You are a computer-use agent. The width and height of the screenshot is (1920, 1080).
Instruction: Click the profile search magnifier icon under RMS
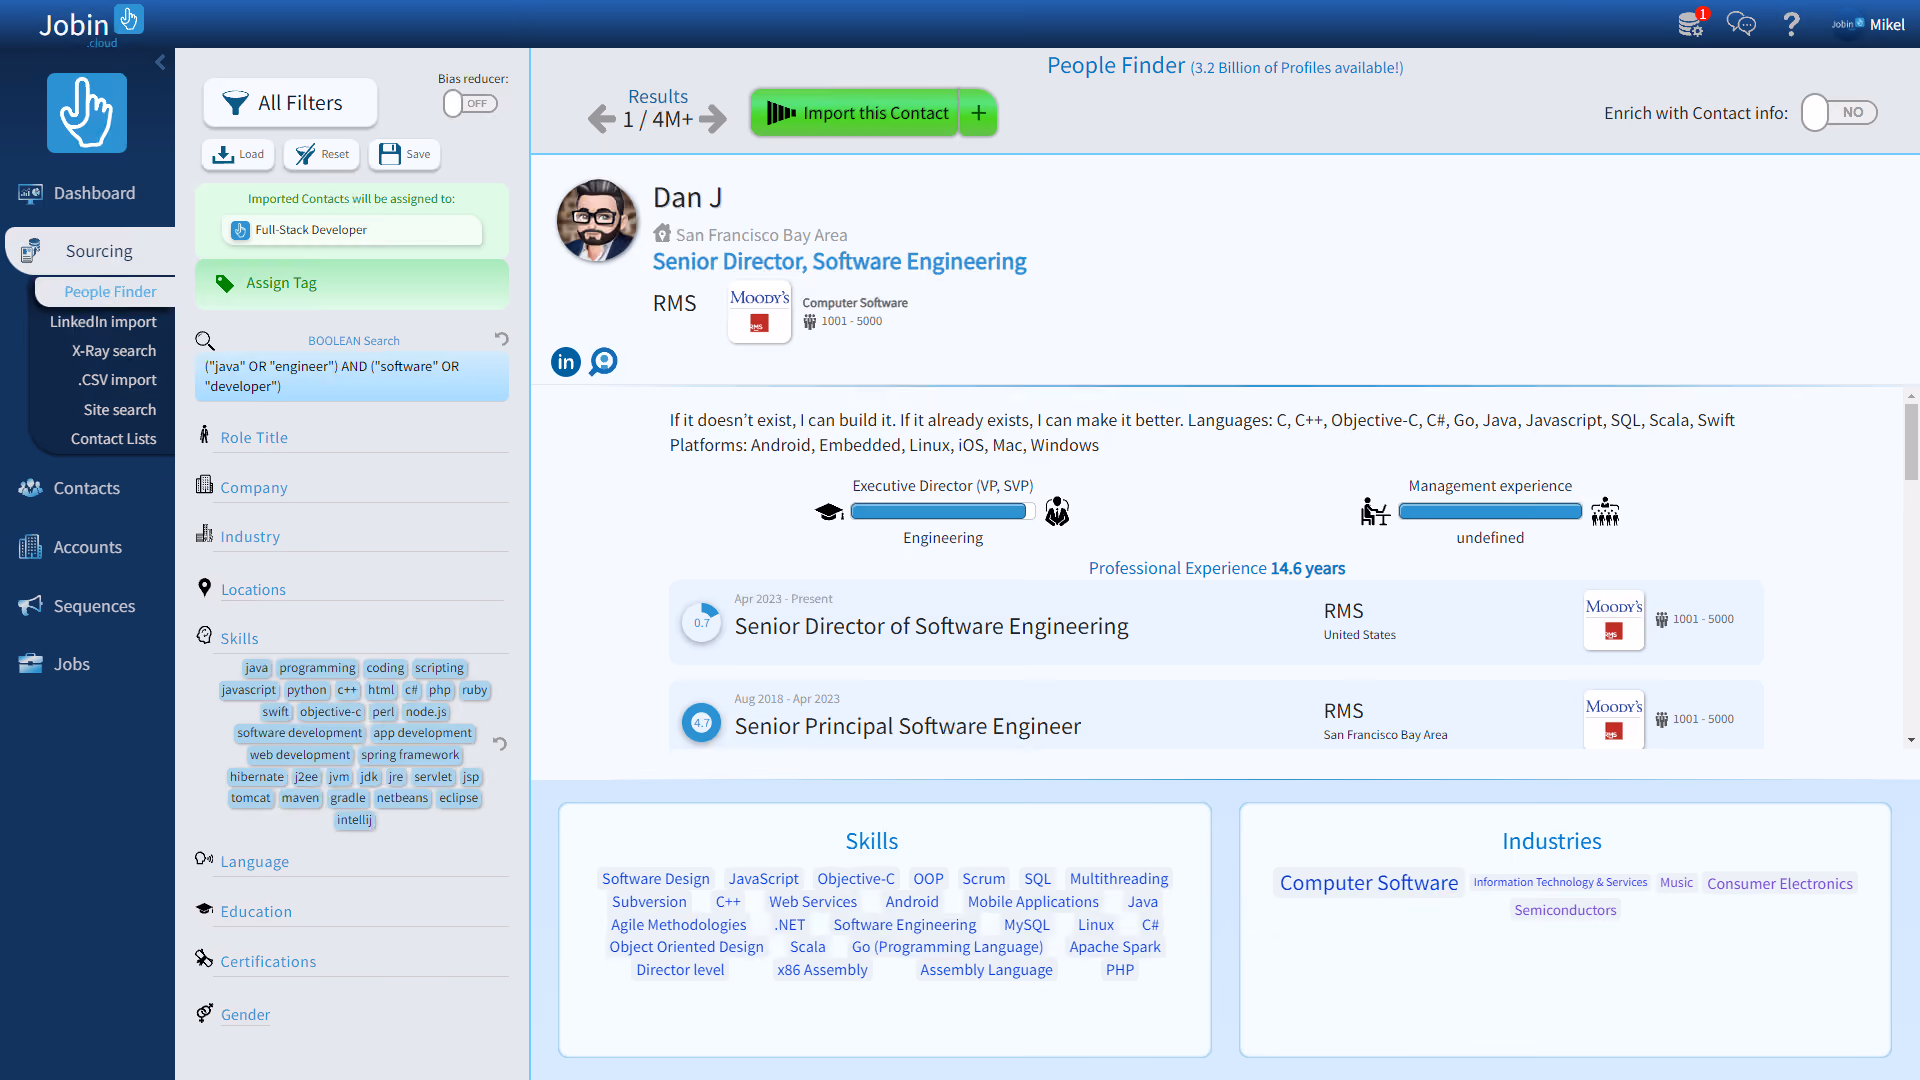(x=603, y=361)
